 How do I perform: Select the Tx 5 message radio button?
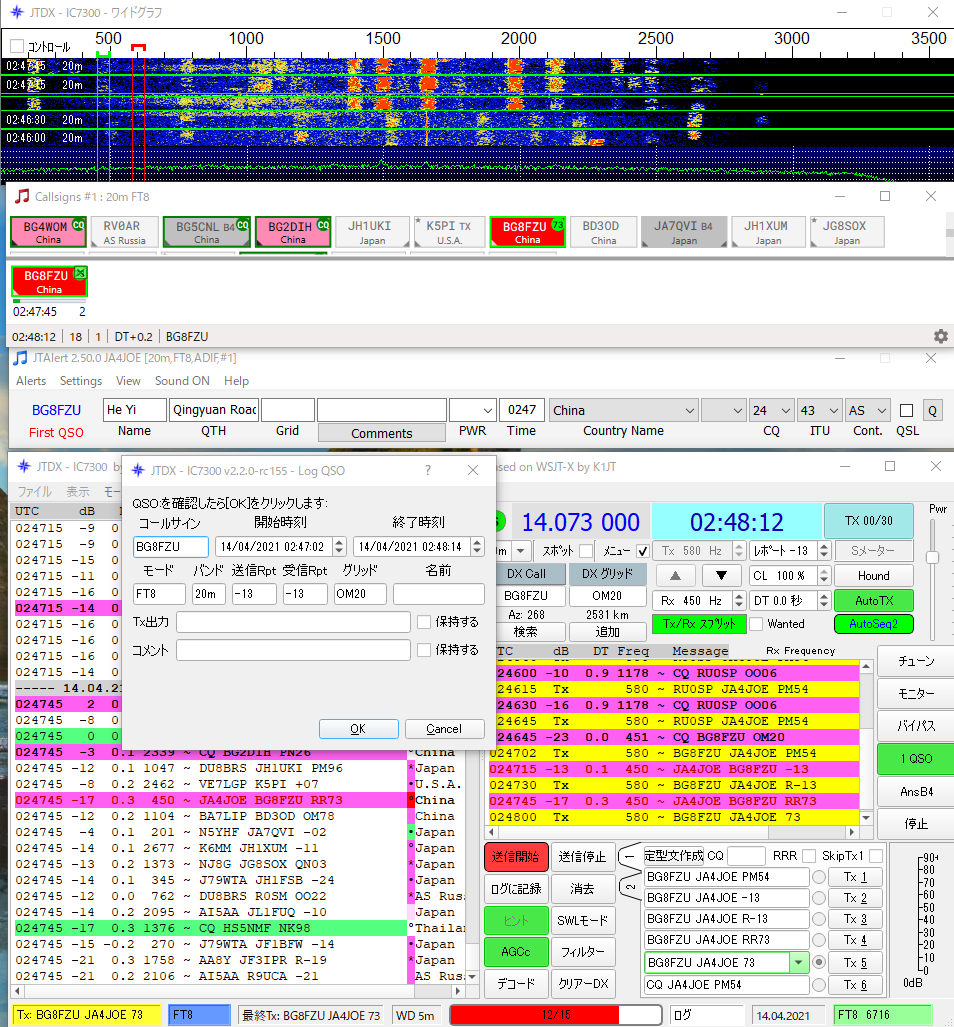[x=819, y=962]
